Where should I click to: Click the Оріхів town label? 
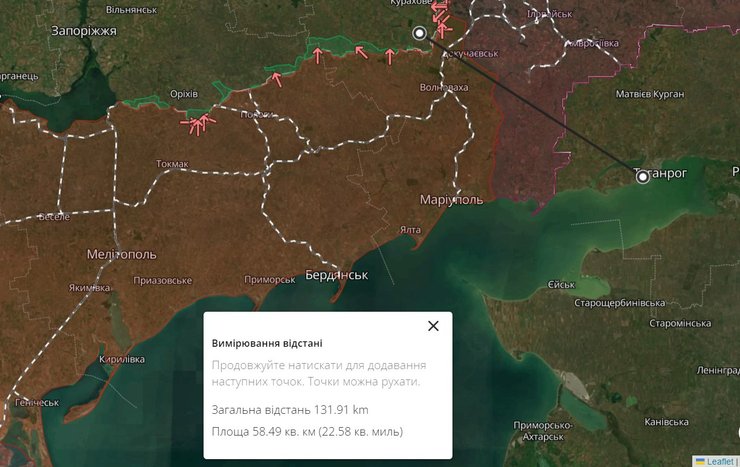(x=184, y=94)
